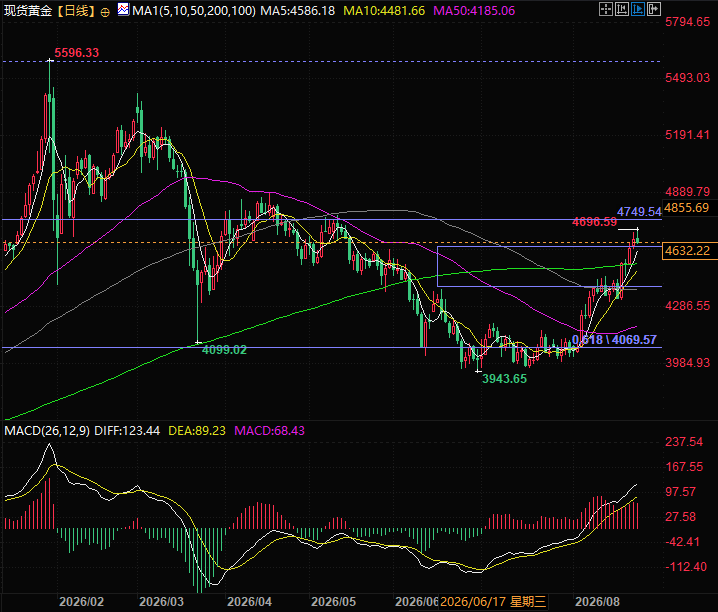Click the MA50:4185.06 value label

tap(474, 11)
